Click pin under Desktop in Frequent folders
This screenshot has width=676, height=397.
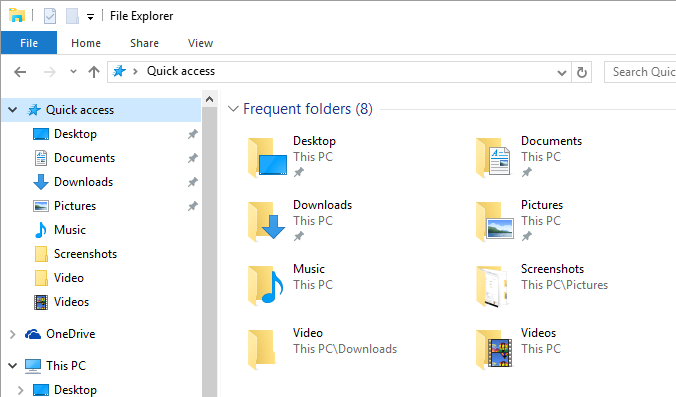299,172
